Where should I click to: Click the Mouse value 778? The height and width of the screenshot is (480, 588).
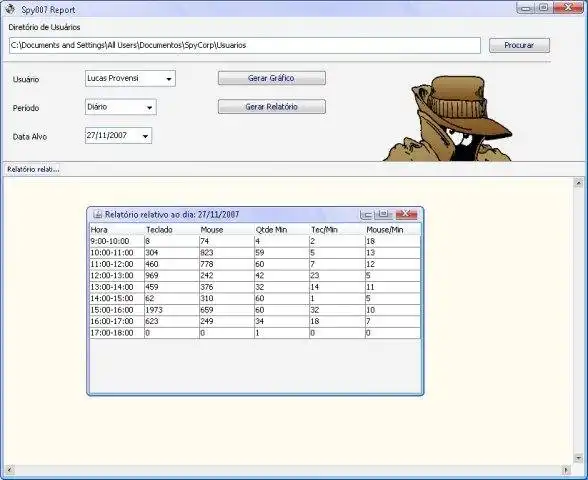coord(227,264)
